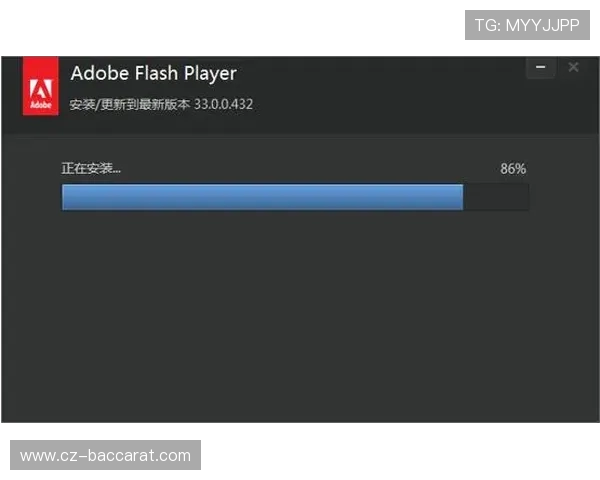Click the 安装/更新到最新版本 subtitle text
600x480 pixels.
point(129,103)
